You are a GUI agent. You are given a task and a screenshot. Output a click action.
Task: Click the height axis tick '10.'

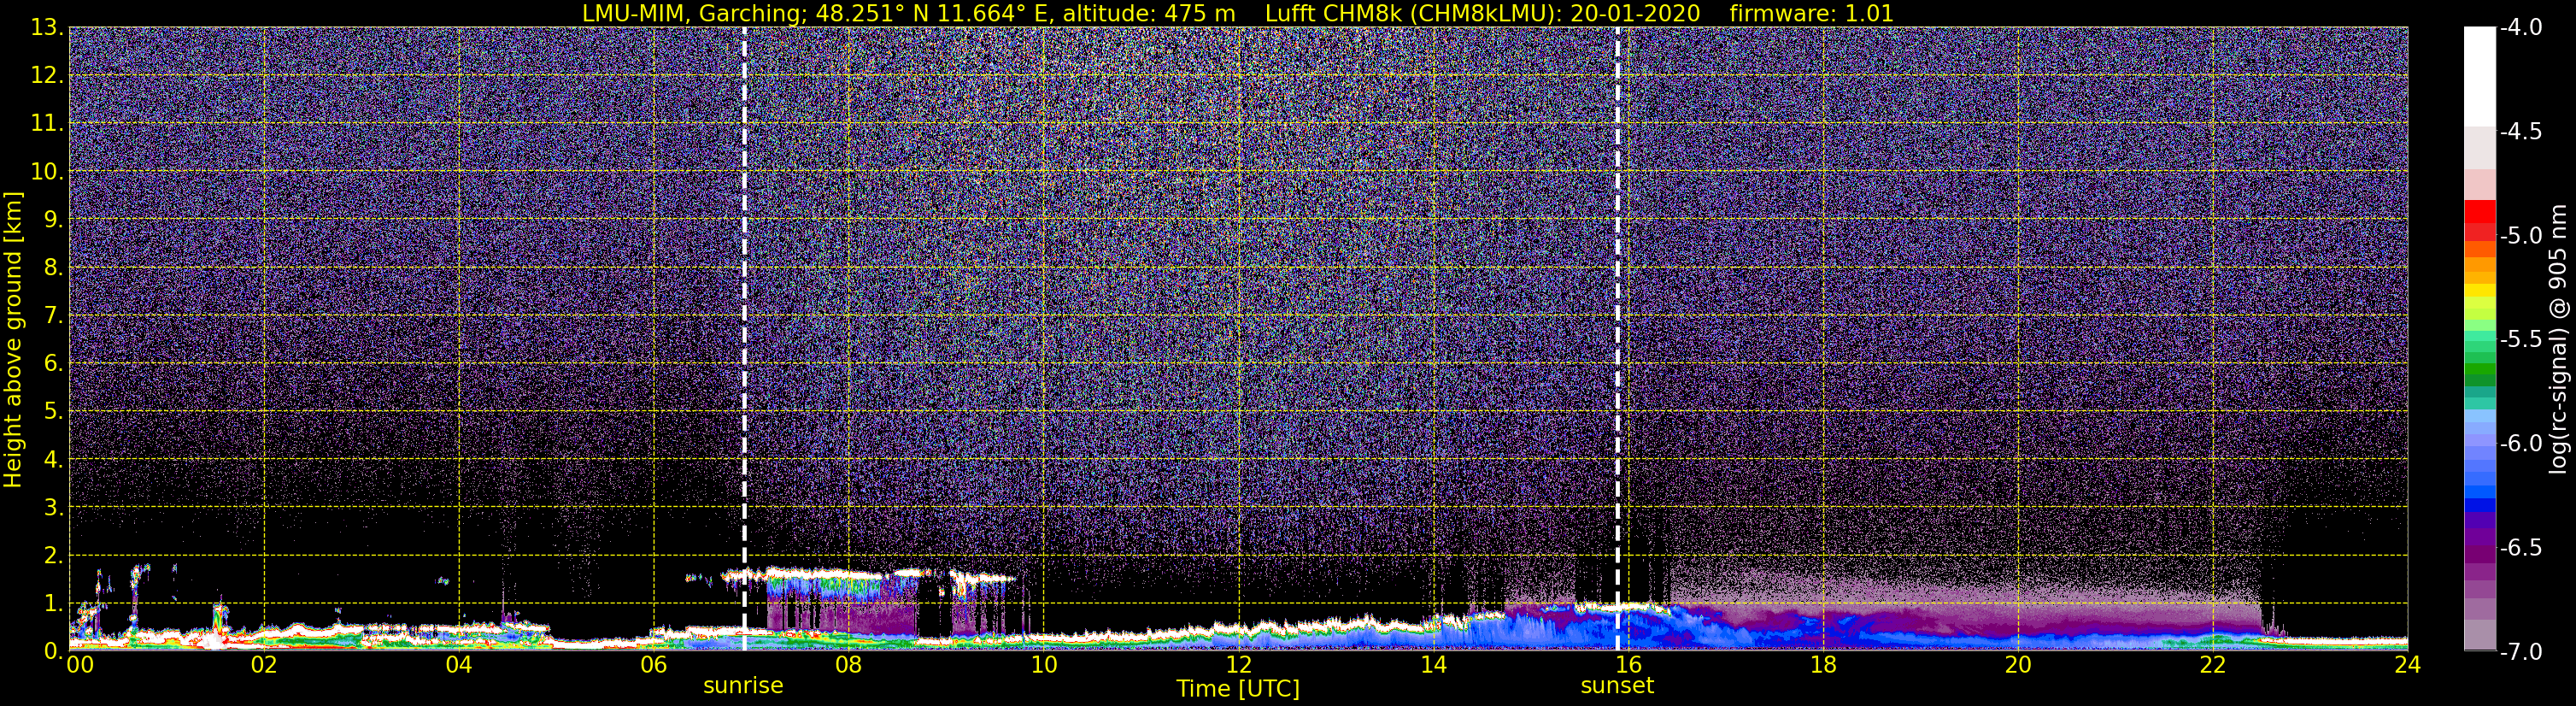tap(47, 171)
